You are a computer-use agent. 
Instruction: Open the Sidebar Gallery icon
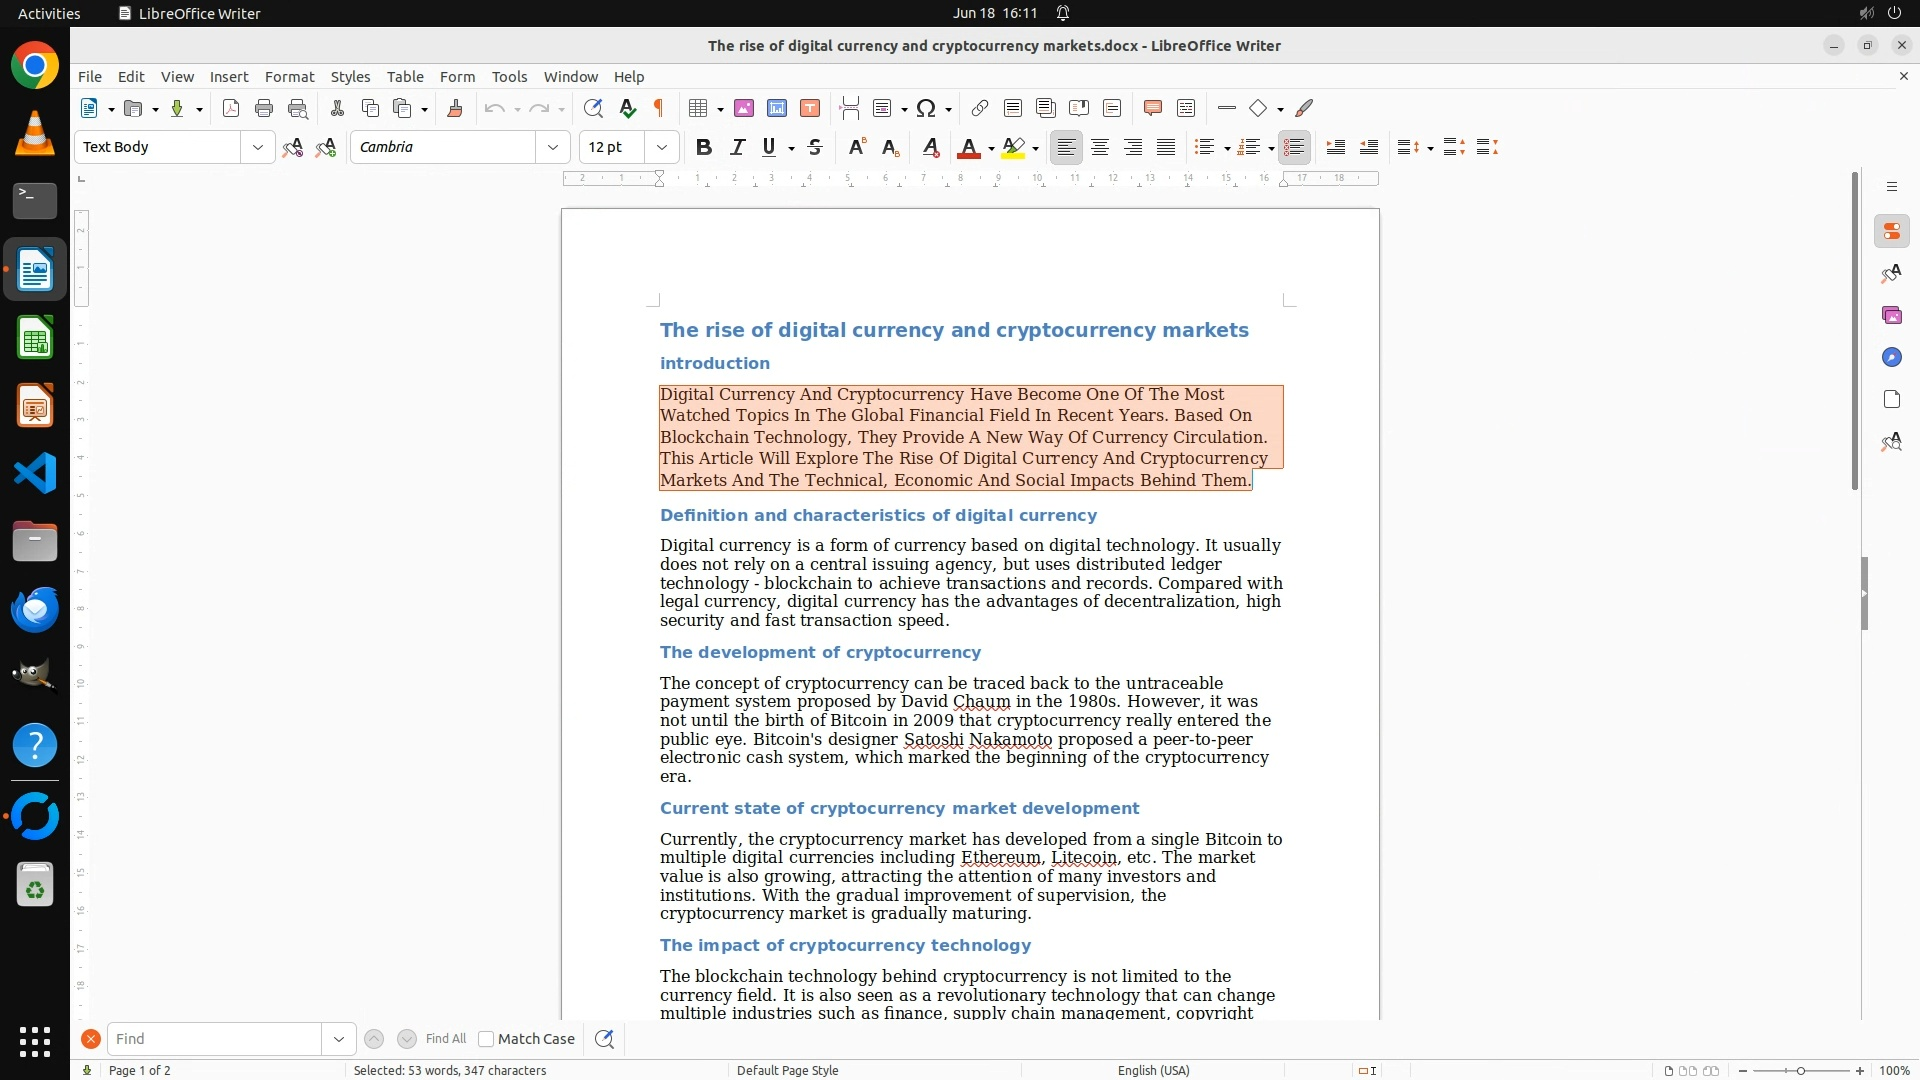coord(1891,315)
